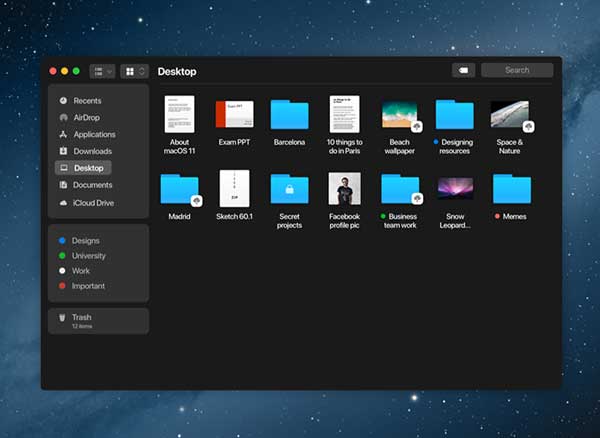Open the Designing resources folder
Image resolution: width=600 pixels, height=438 pixels.
click(x=455, y=114)
